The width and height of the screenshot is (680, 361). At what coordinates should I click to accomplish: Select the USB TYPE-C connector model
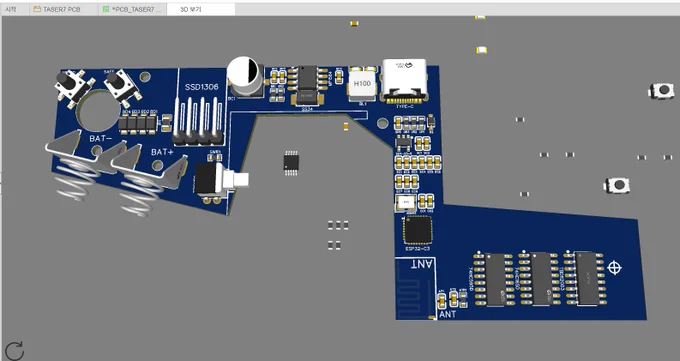pyautogui.click(x=405, y=81)
